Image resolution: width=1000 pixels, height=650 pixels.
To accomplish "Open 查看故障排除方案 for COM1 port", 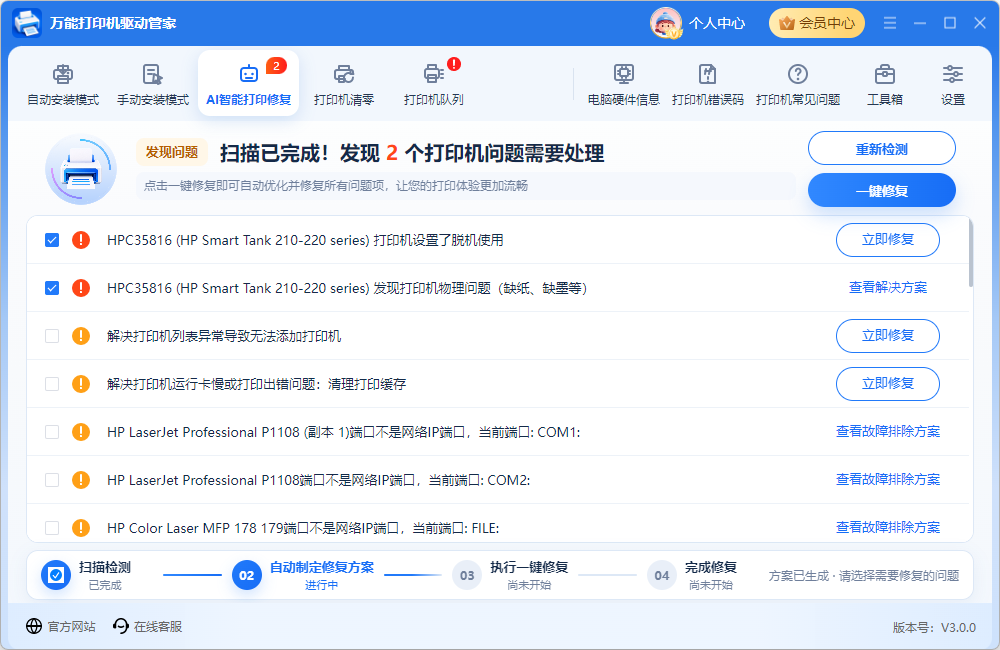I will coord(888,432).
